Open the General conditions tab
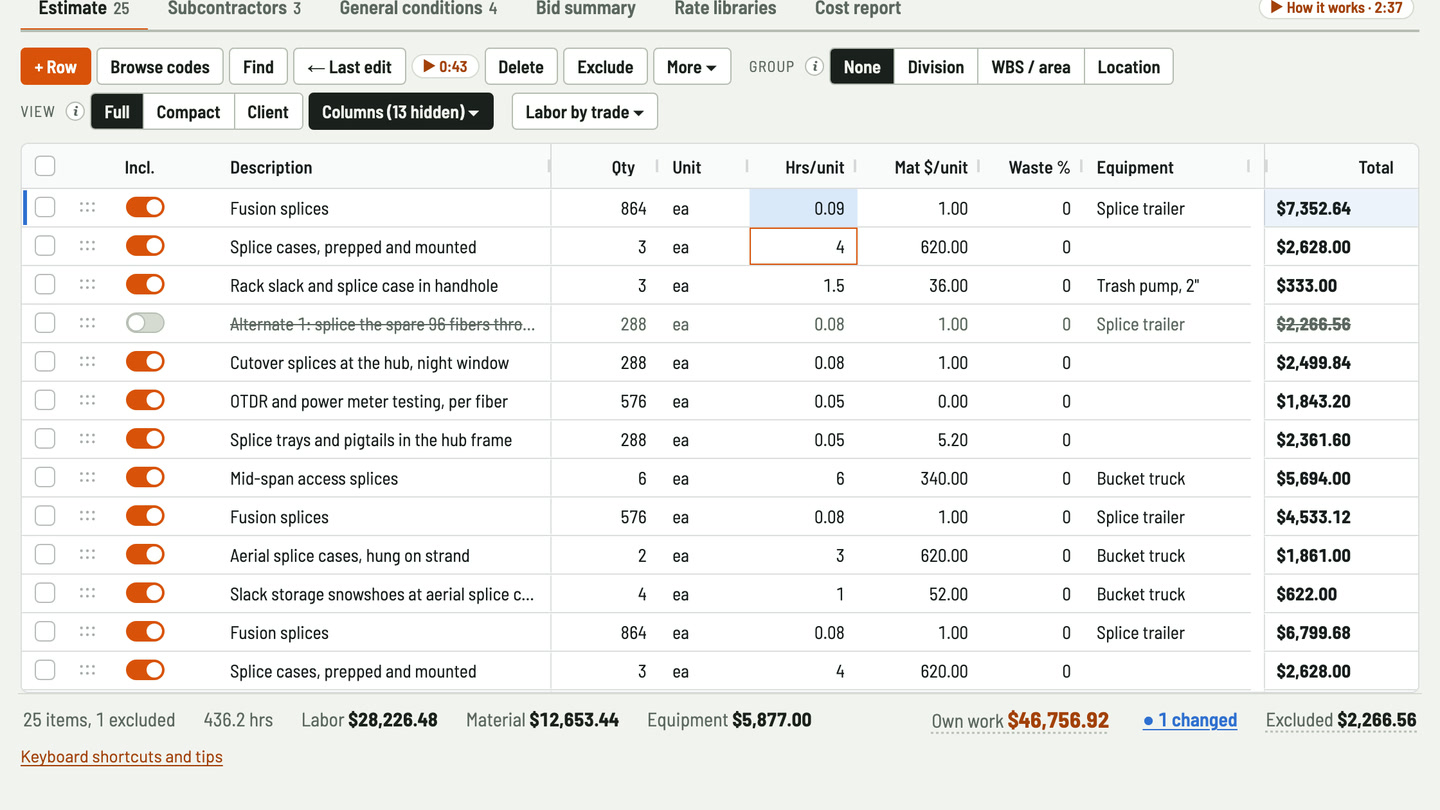 point(418,9)
